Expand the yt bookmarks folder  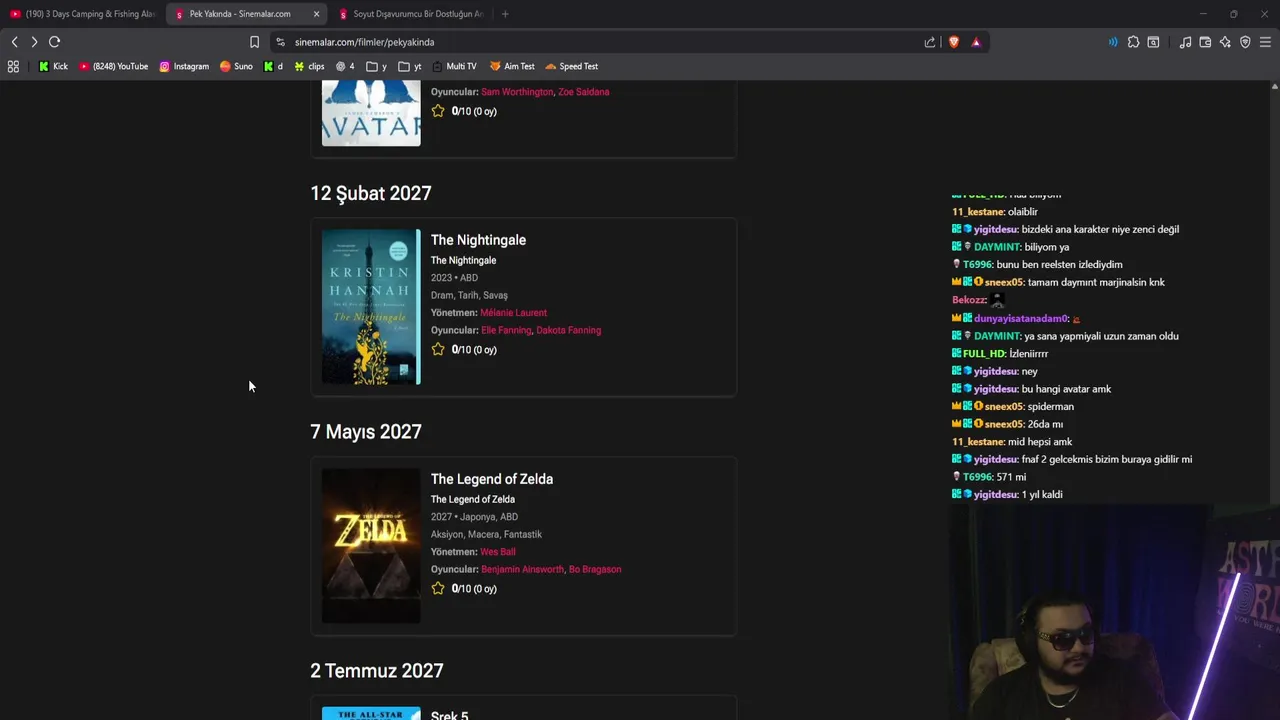point(410,66)
